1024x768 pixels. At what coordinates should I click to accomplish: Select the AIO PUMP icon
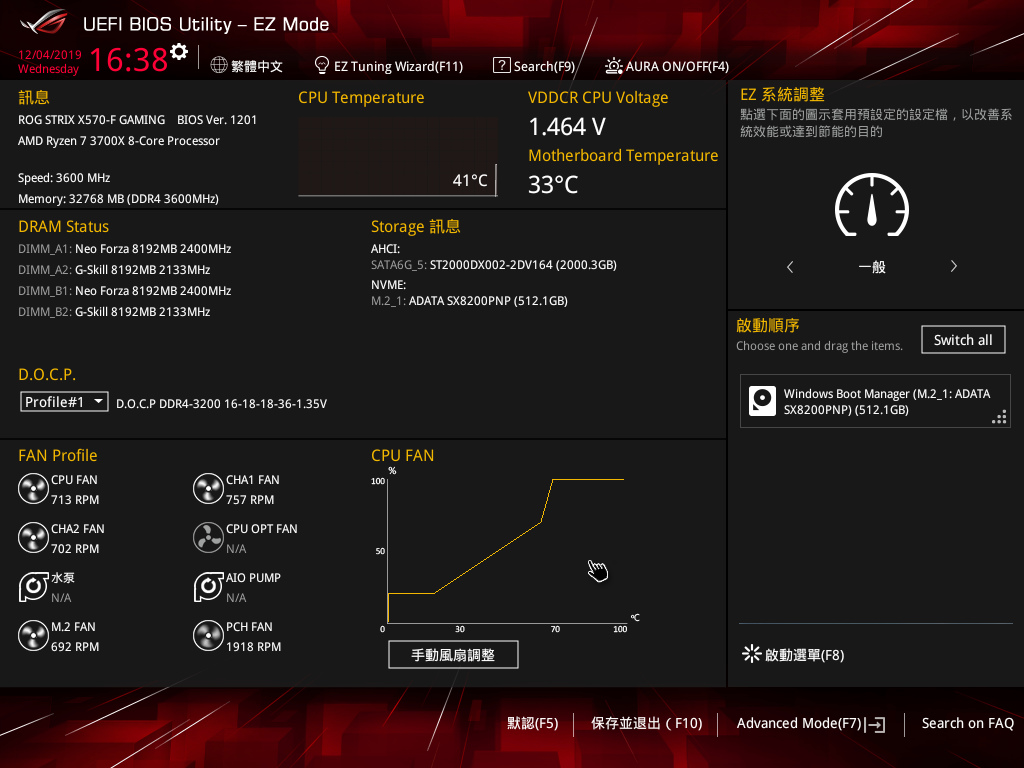[x=208, y=587]
